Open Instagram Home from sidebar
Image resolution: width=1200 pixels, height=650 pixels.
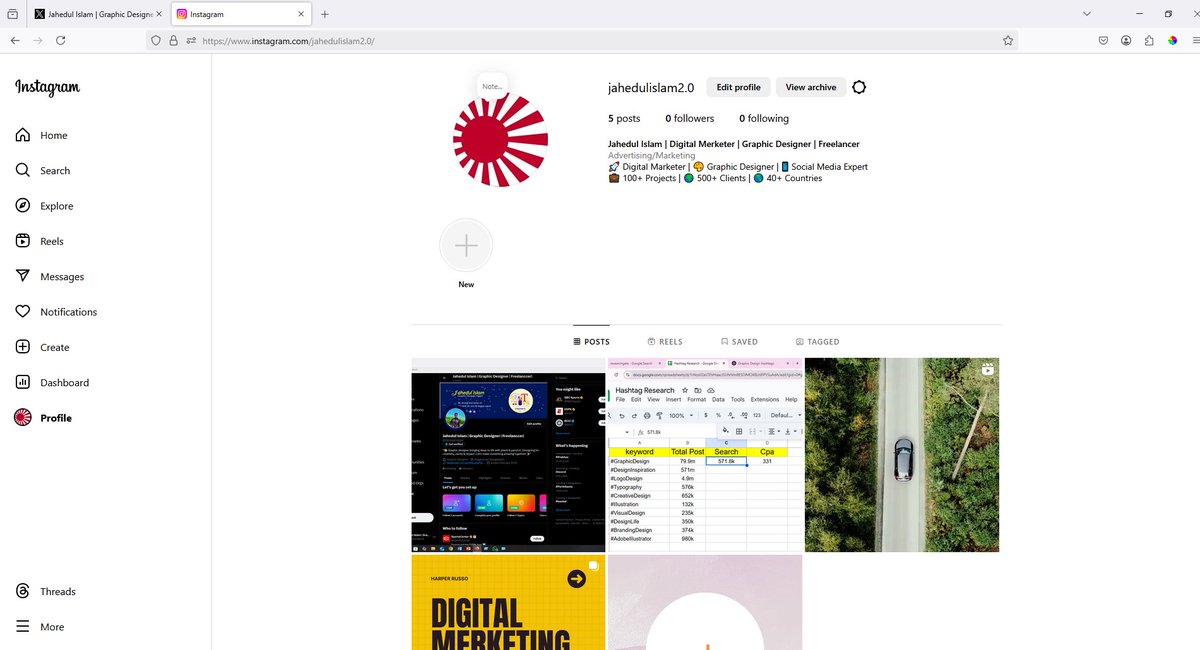(42, 135)
